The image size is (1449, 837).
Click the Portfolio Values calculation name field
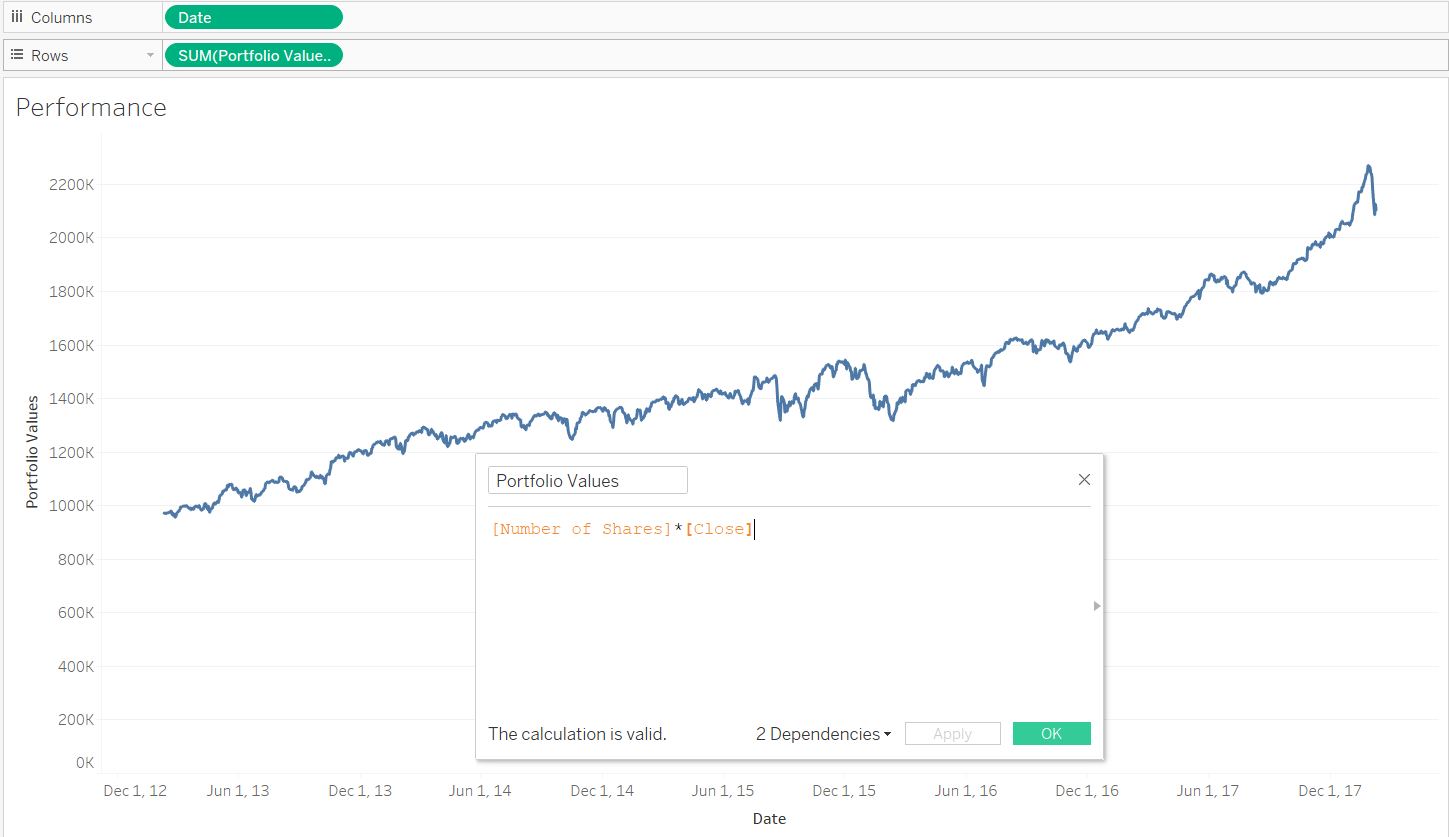click(587, 480)
